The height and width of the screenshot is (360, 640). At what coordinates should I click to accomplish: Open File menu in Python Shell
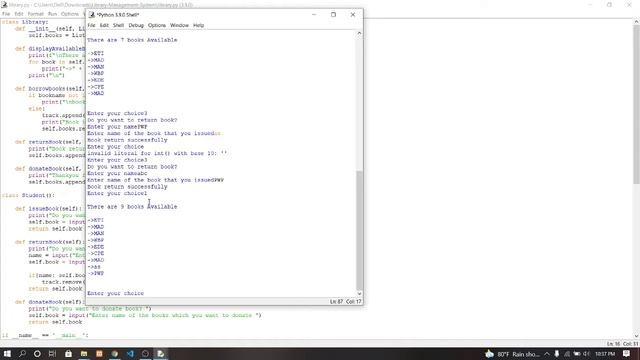click(91, 25)
